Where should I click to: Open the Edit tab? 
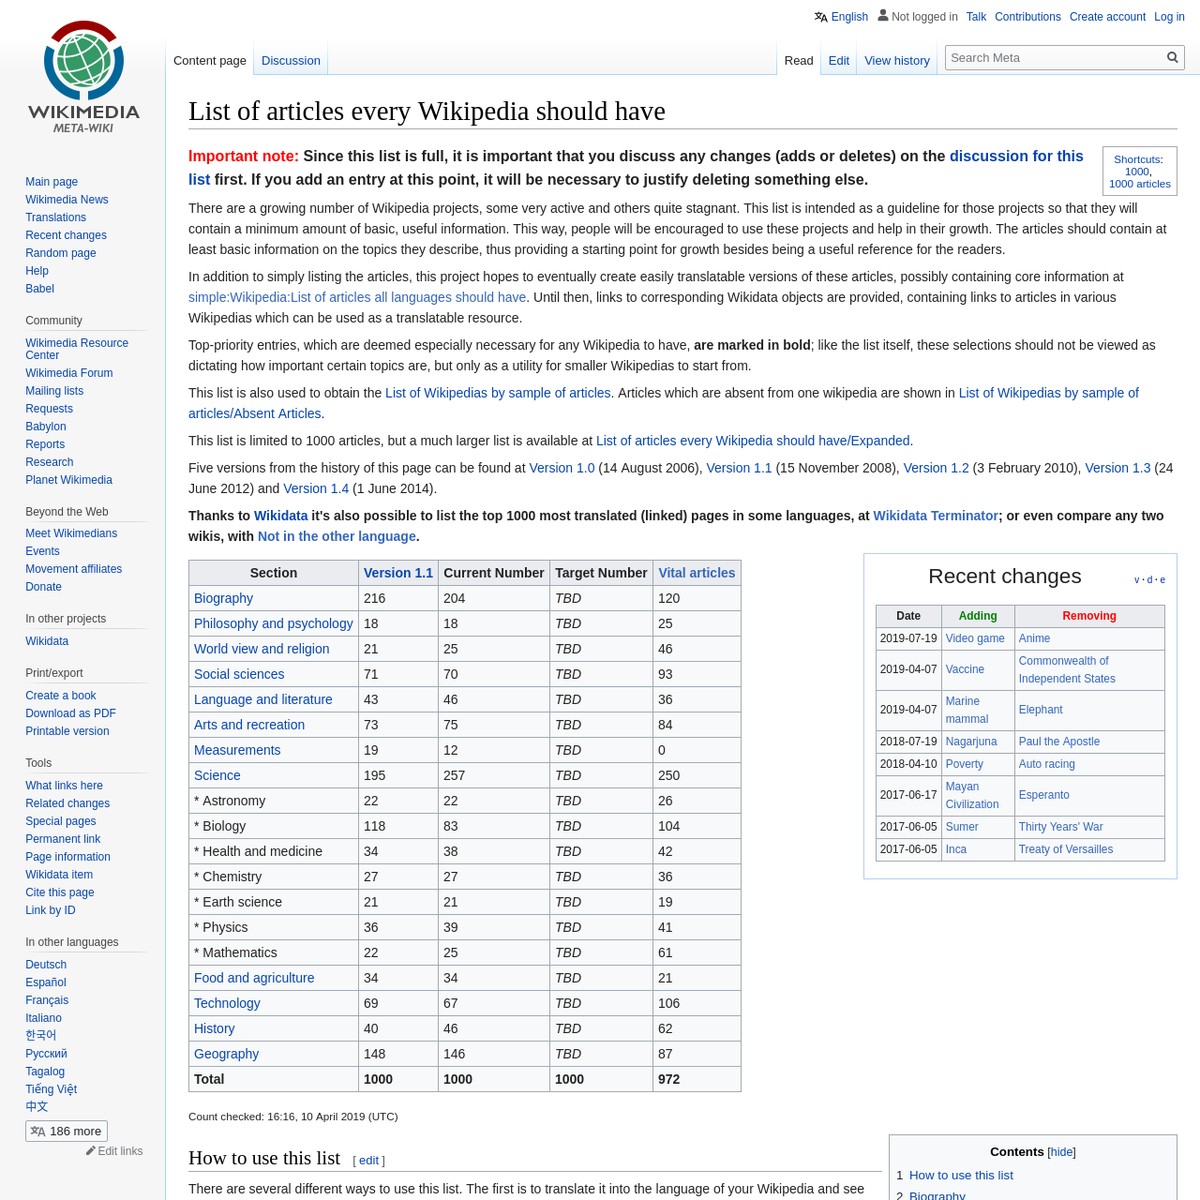(839, 61)
